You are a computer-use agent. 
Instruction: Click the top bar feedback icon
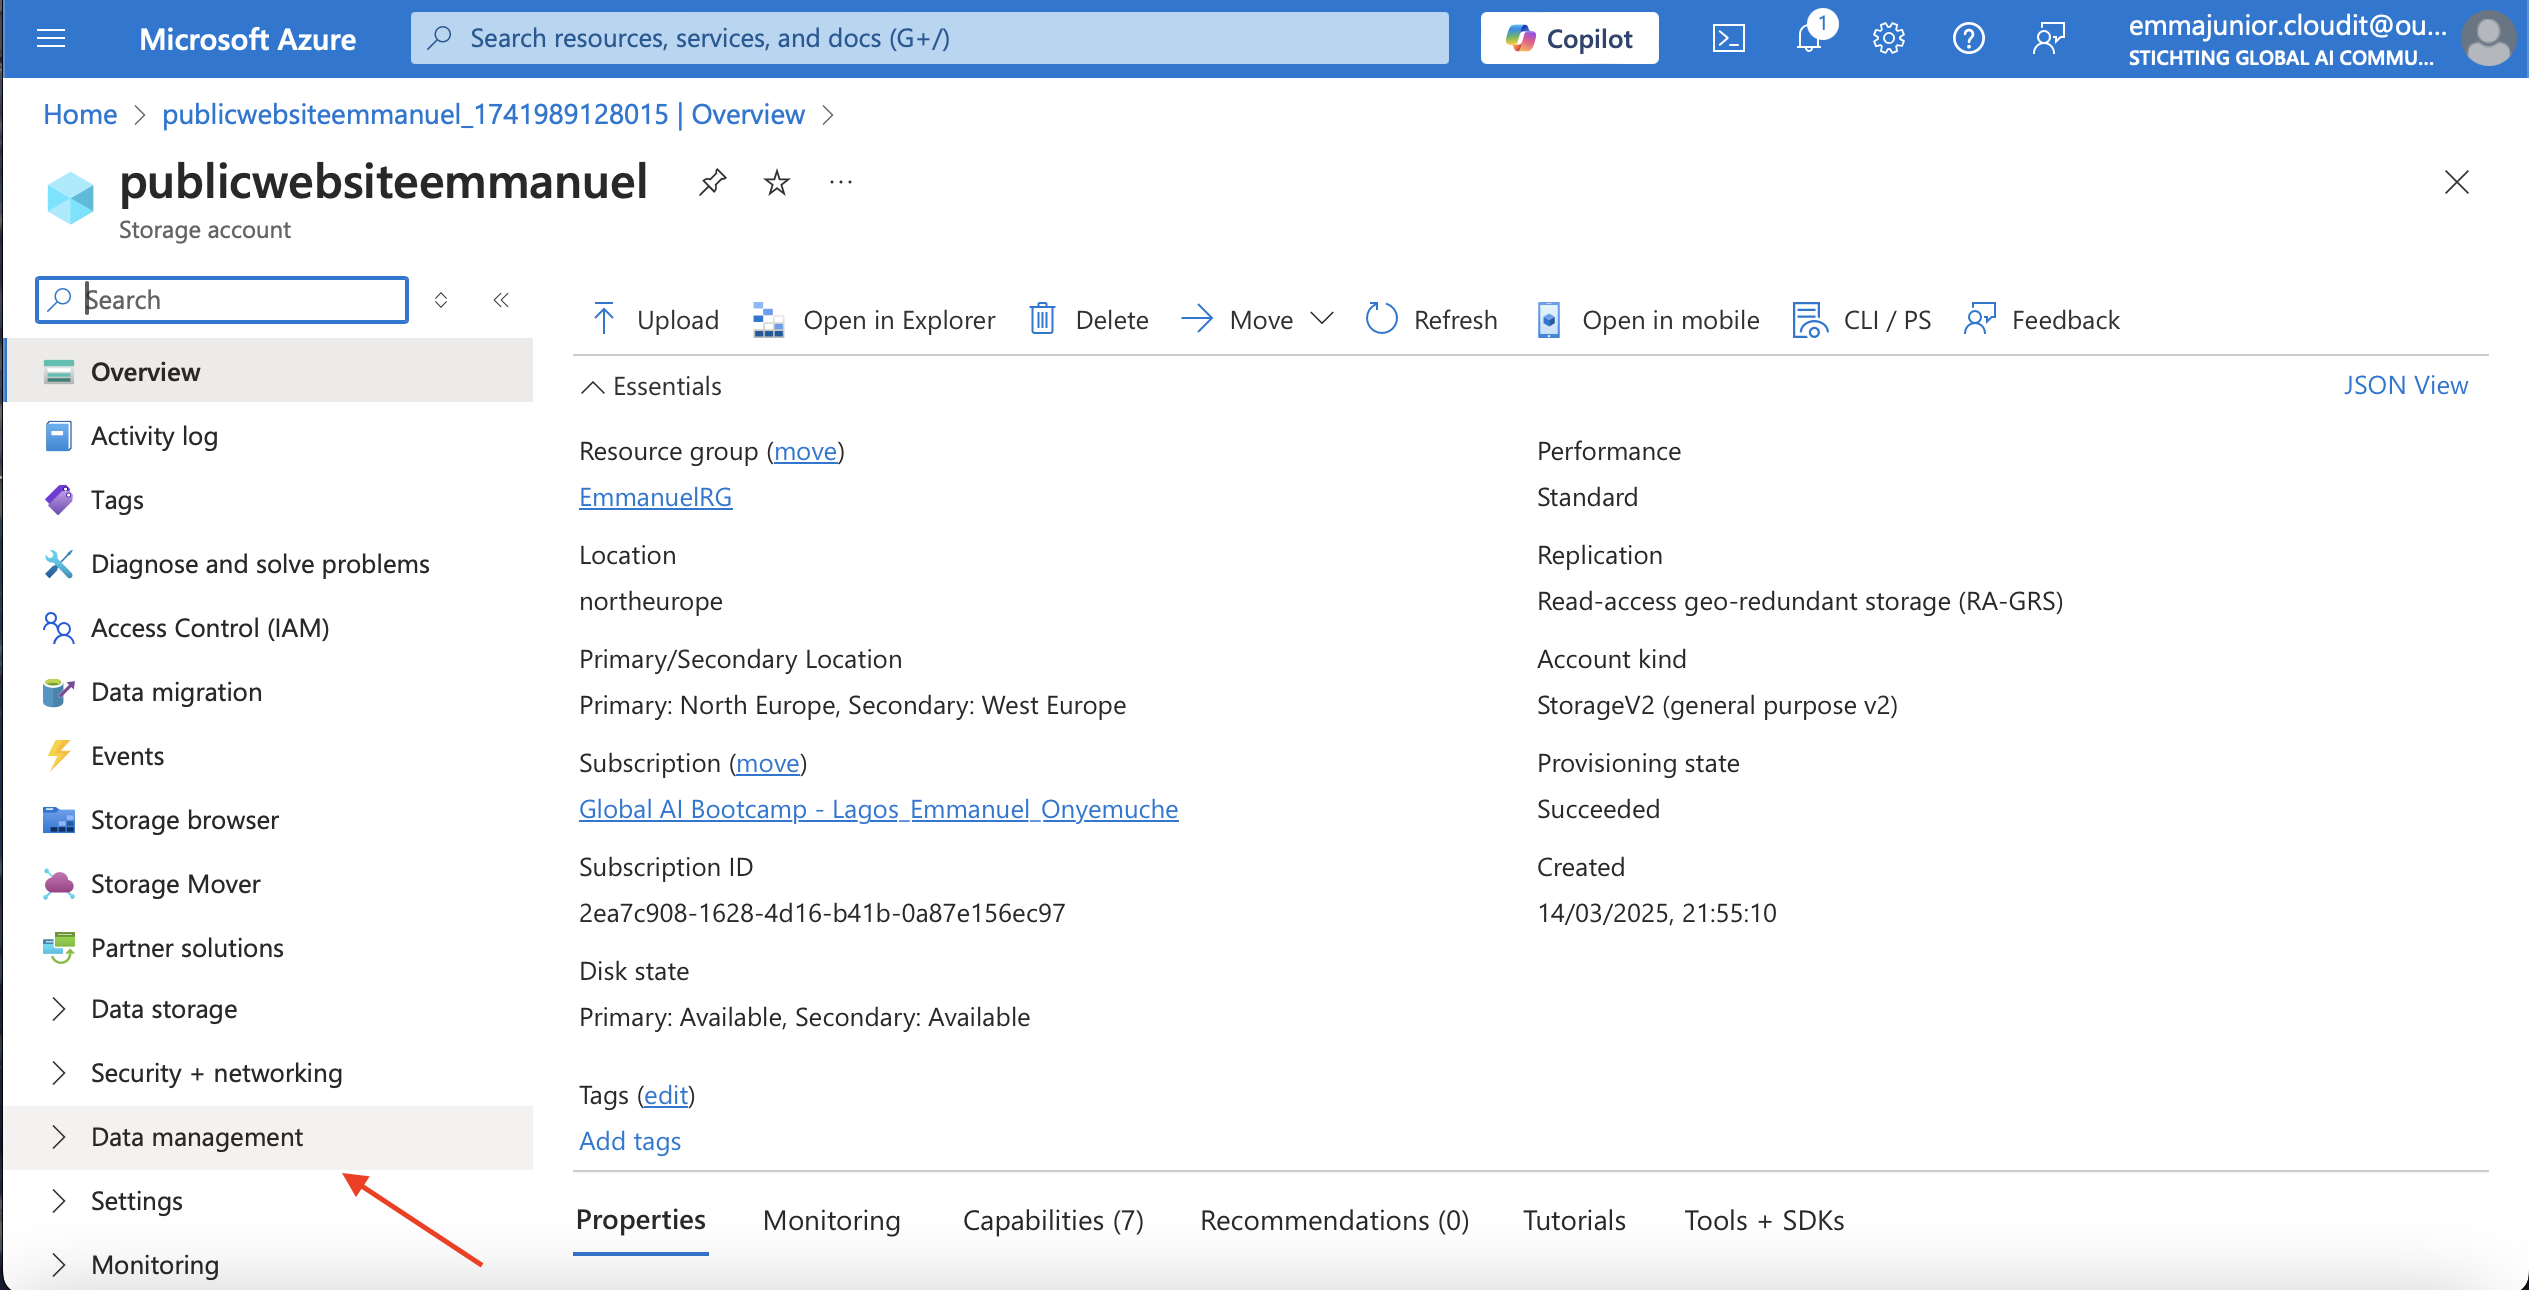(x=2048, y=39)
